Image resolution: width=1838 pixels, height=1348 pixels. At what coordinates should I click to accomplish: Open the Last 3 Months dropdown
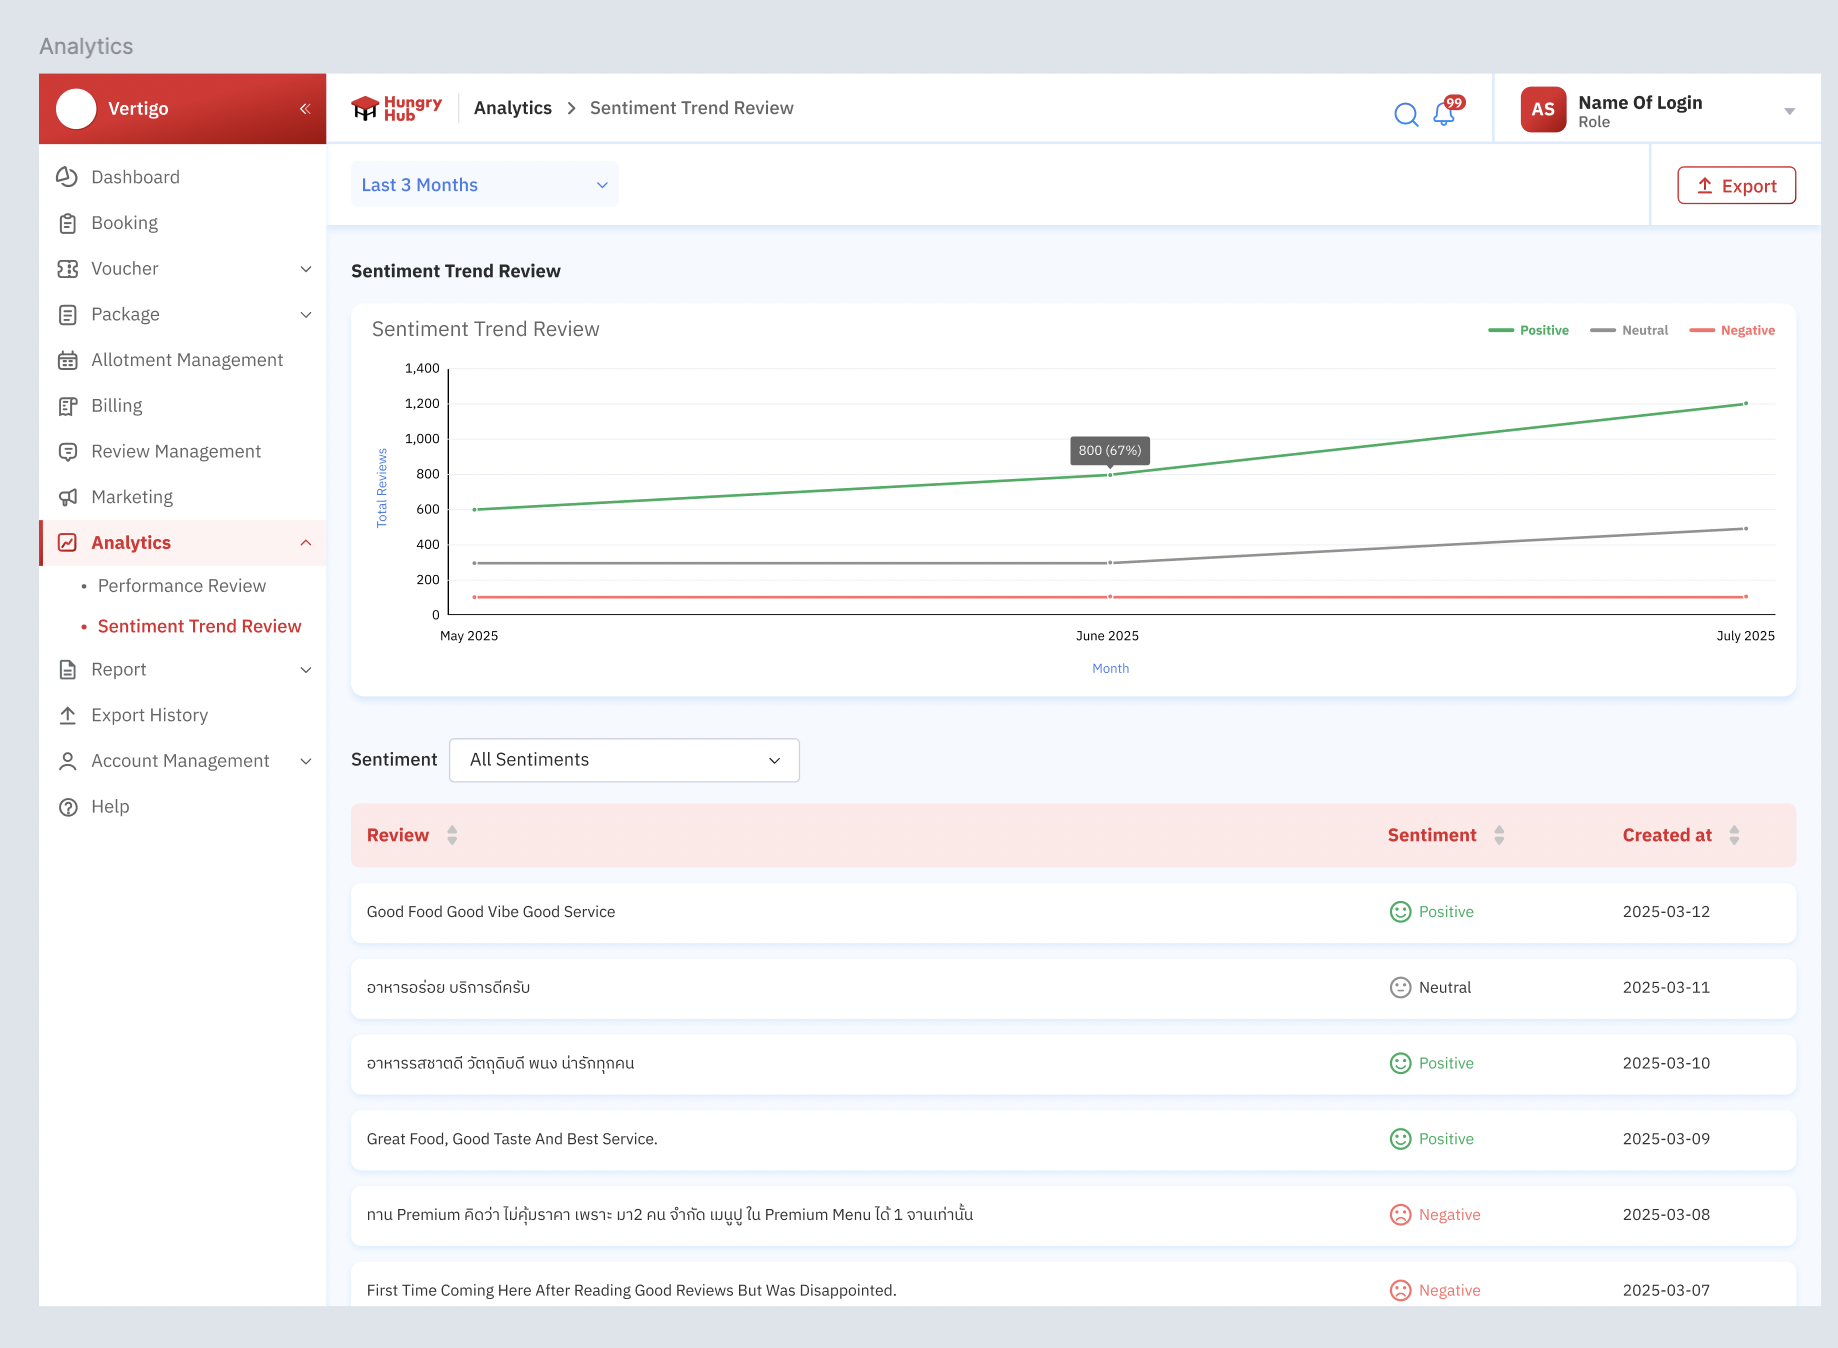click(484, 185)
